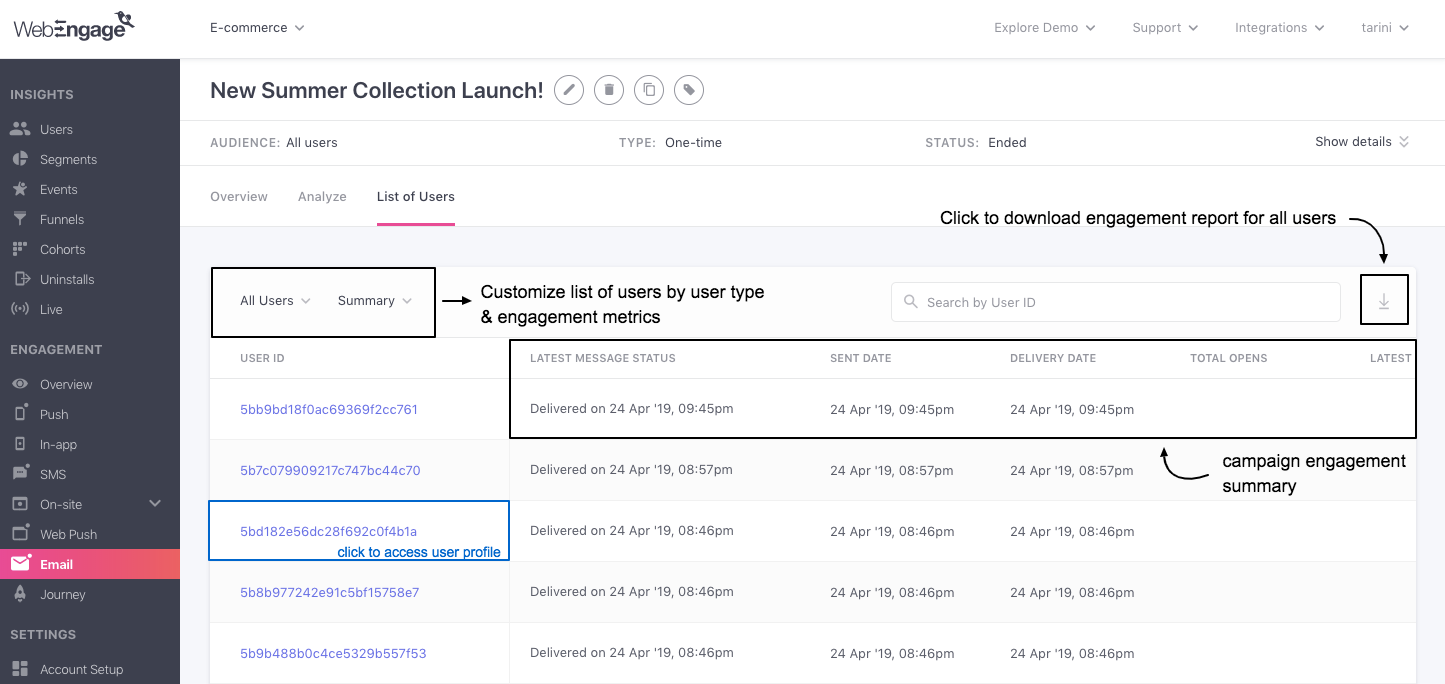Open the Explore Demo dropdown
1445x684 pixels.
pos(1044,28)
